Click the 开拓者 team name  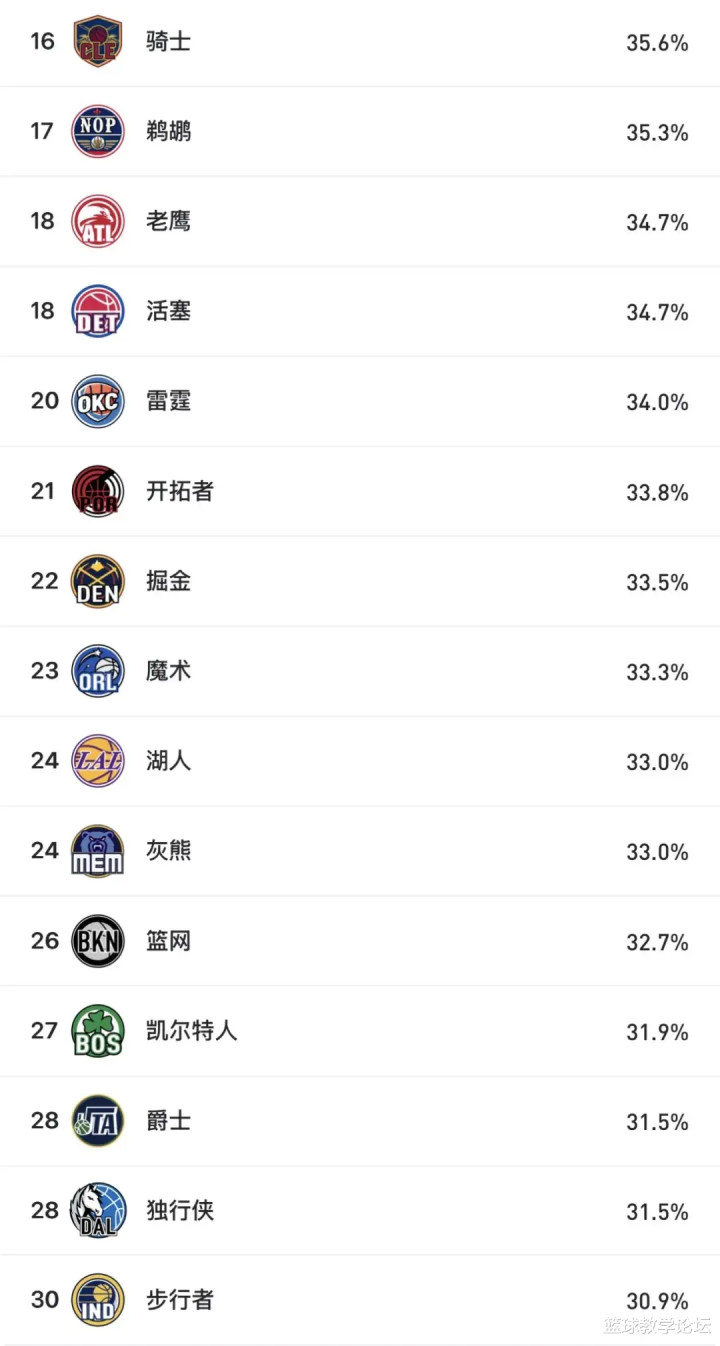pyautogui.click(x=180, y=491)
